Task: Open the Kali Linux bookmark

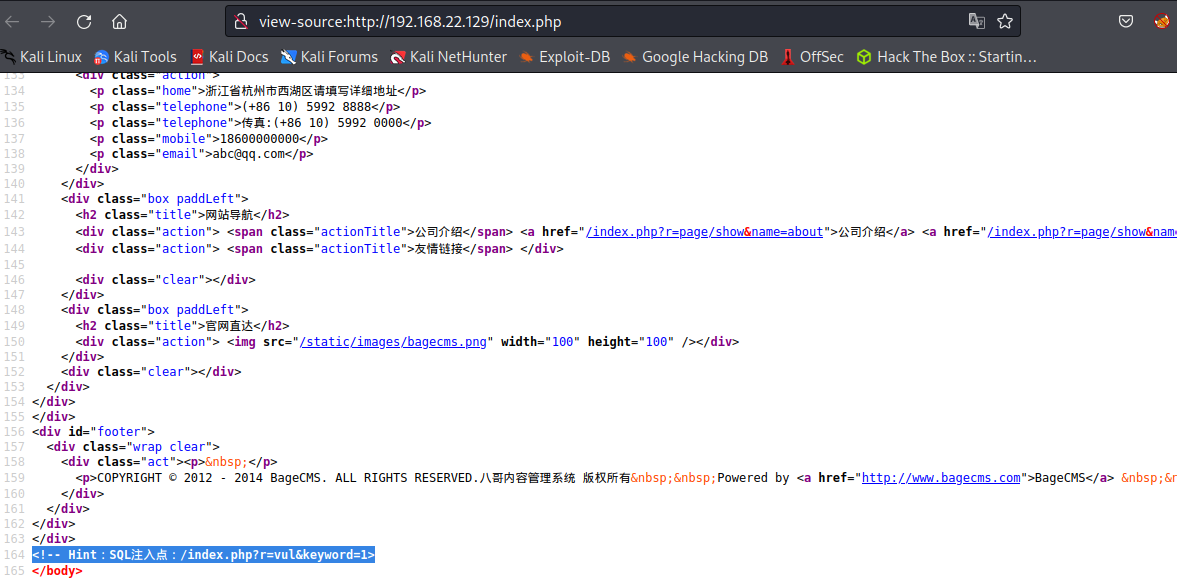Action: 42,57
